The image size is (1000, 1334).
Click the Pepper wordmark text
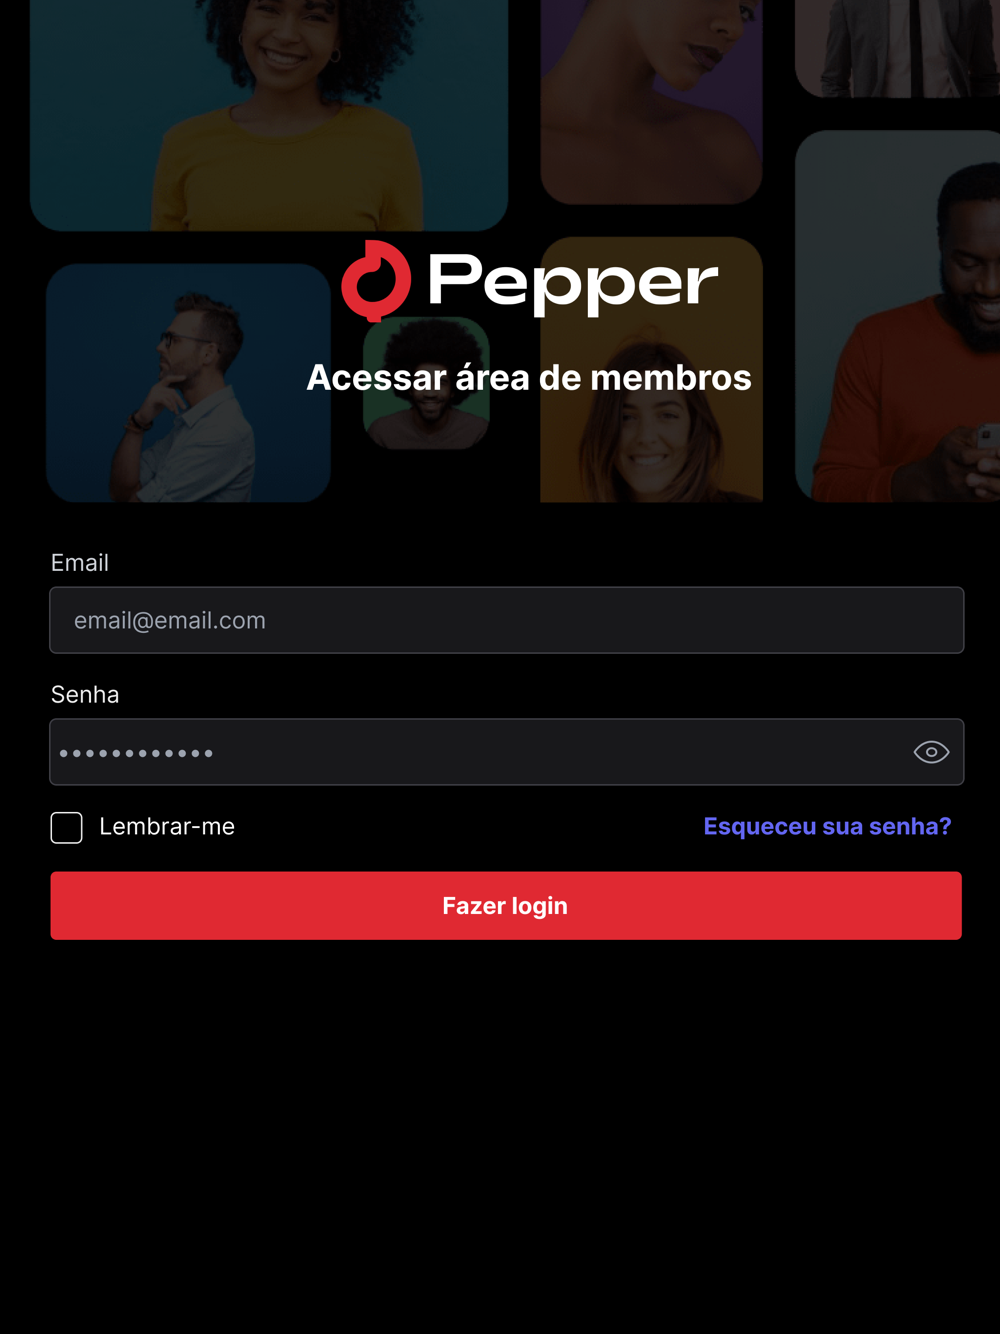point(573,283)
